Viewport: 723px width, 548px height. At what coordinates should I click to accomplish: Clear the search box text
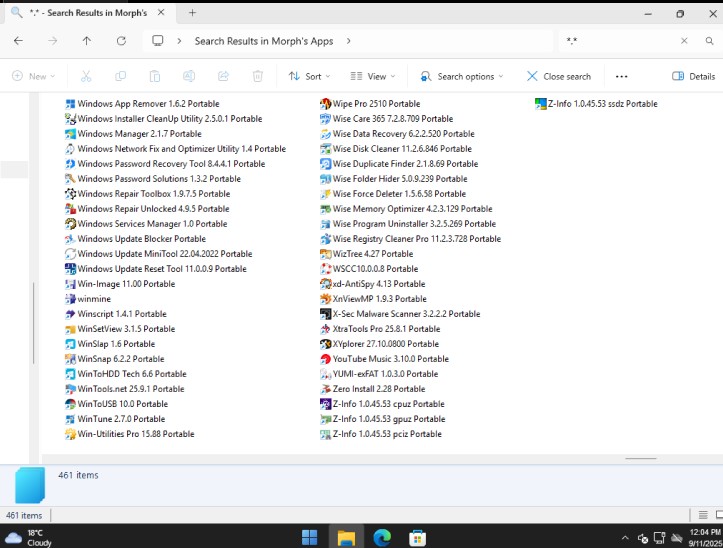pyautogui.click(x=684, y=41)
